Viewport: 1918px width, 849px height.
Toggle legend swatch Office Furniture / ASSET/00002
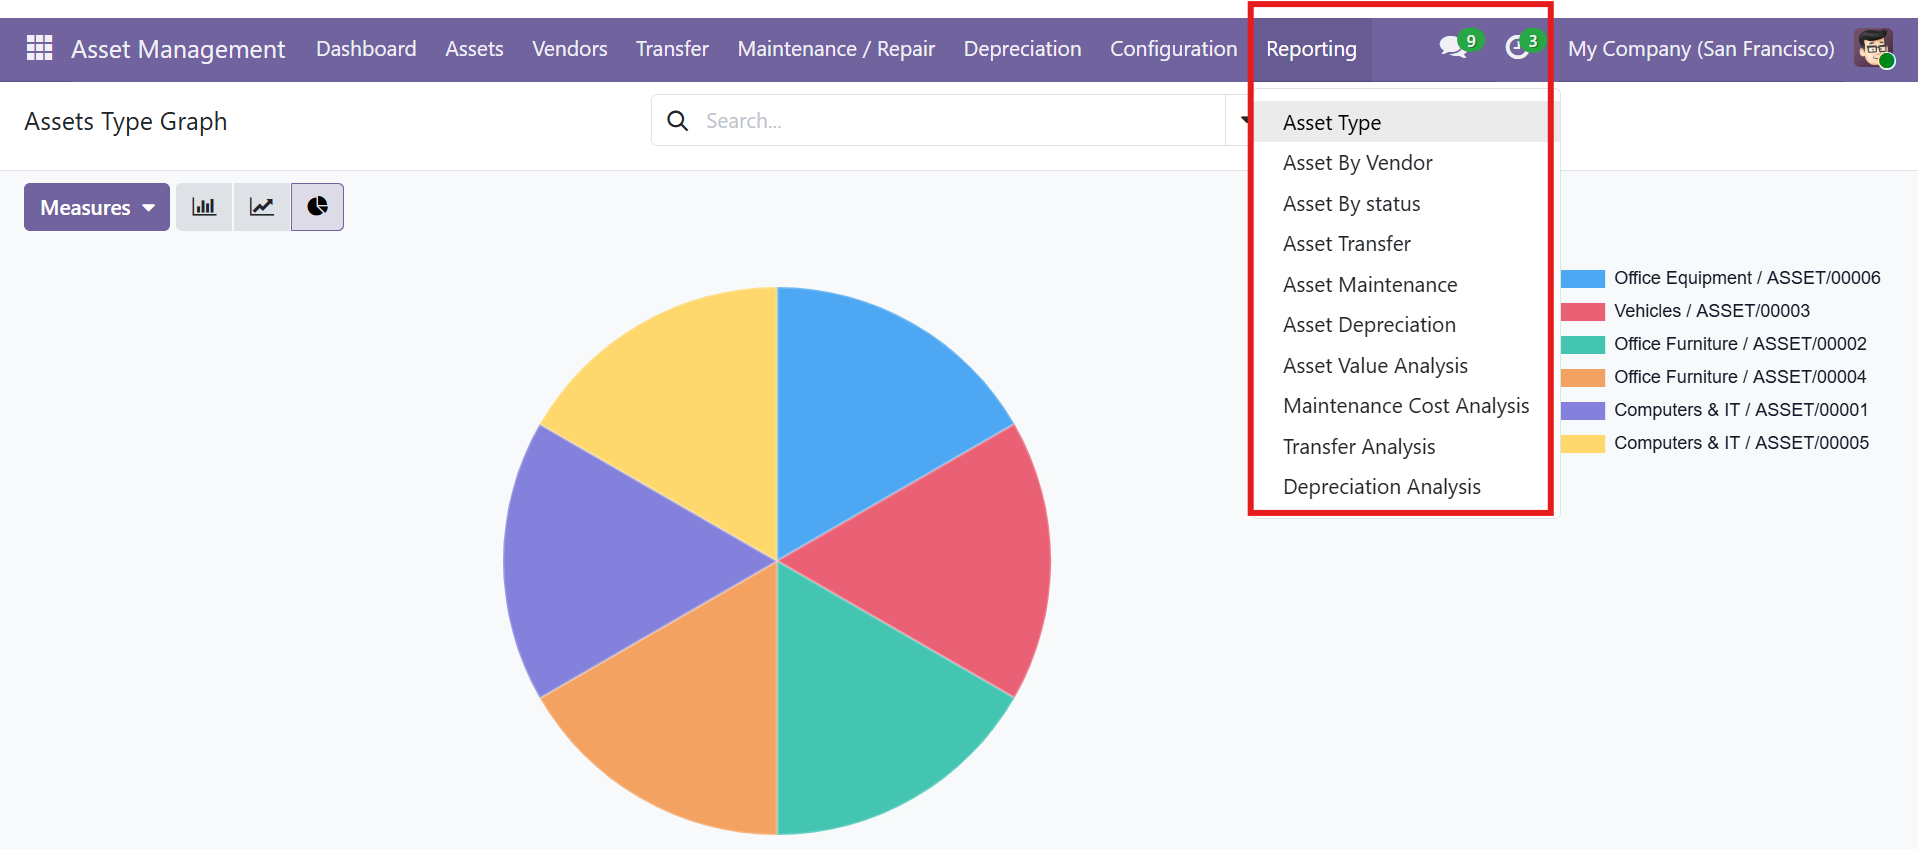coord(1583,344)
